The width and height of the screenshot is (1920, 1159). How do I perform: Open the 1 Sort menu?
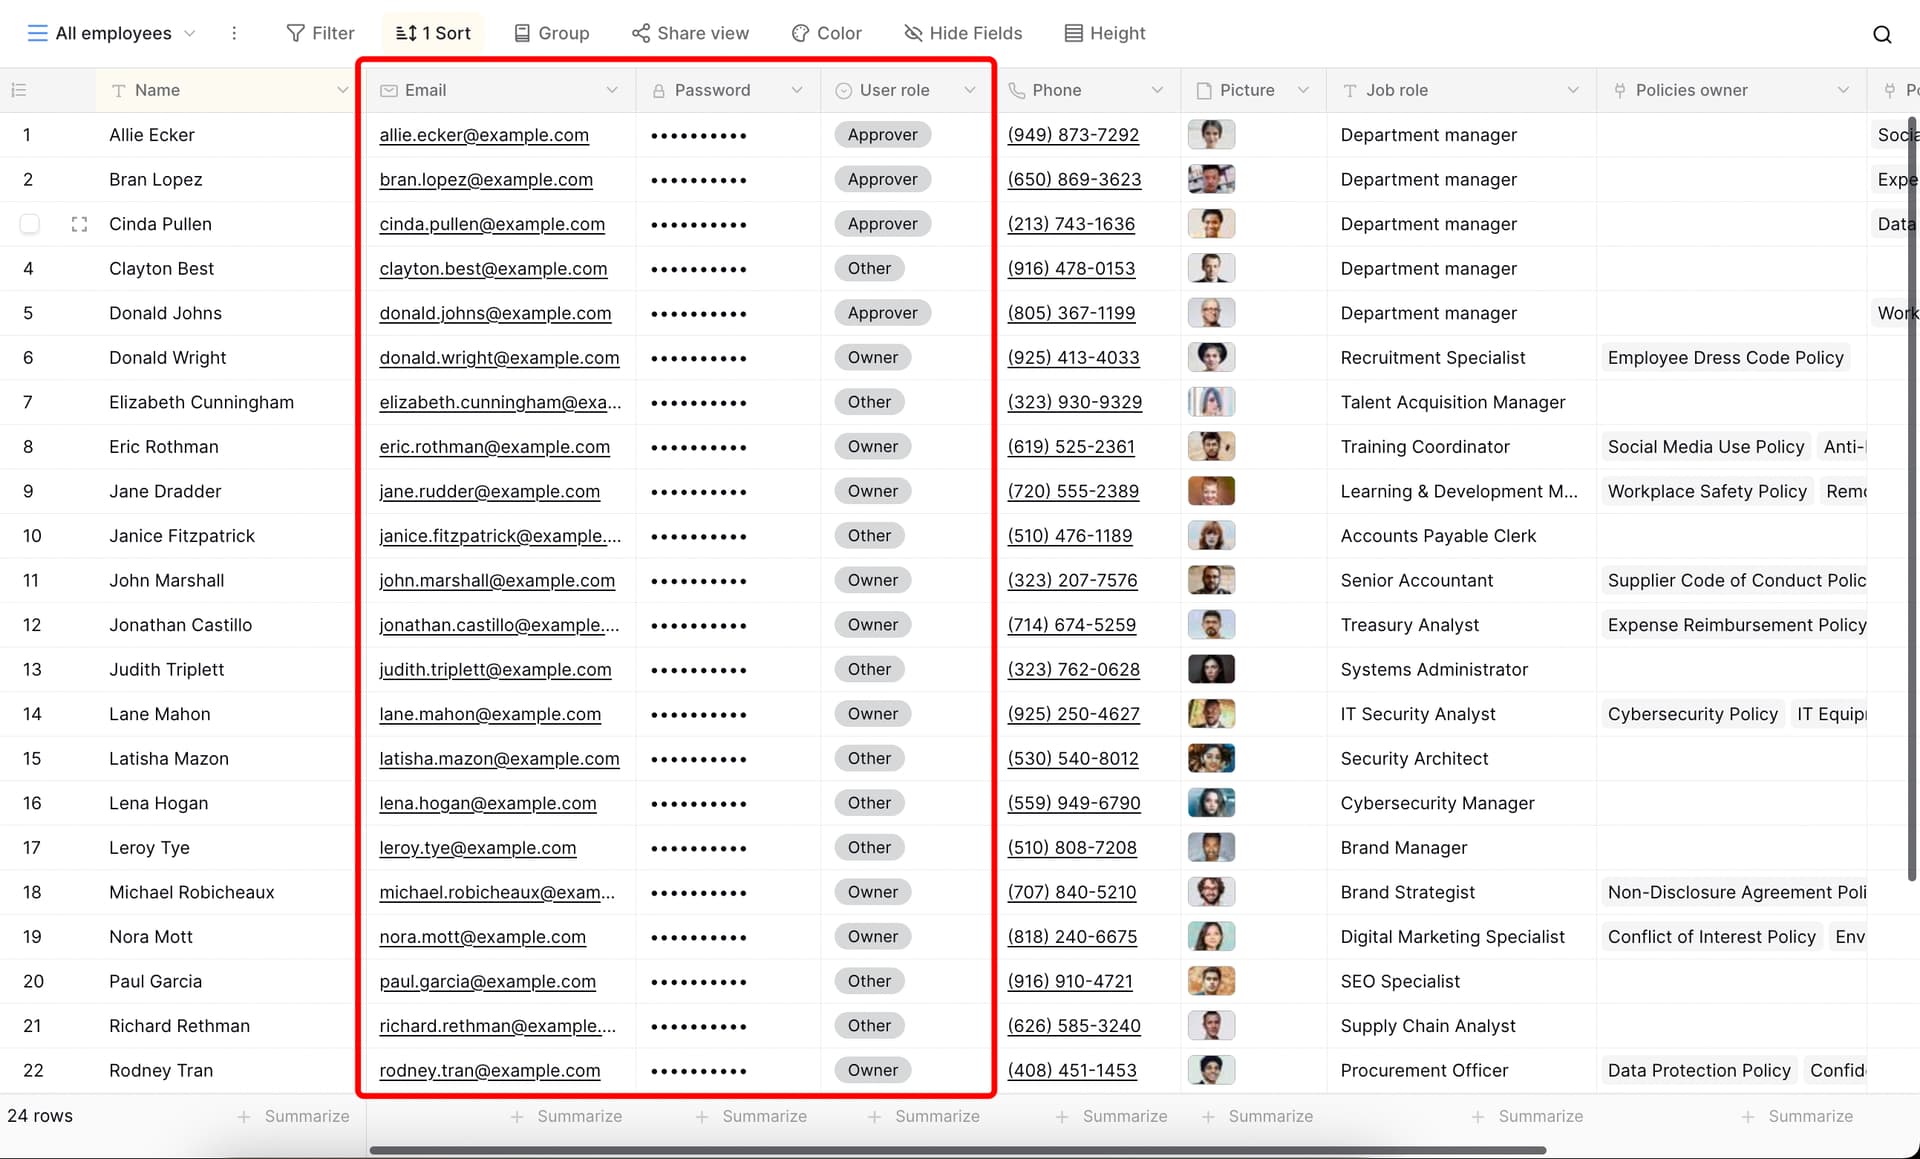click(433, 33)
